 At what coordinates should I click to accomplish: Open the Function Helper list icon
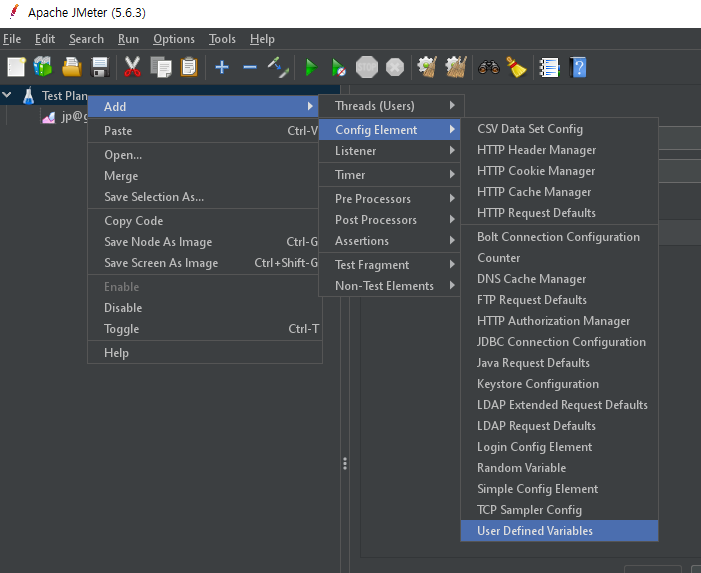click(x=549, y=67)
